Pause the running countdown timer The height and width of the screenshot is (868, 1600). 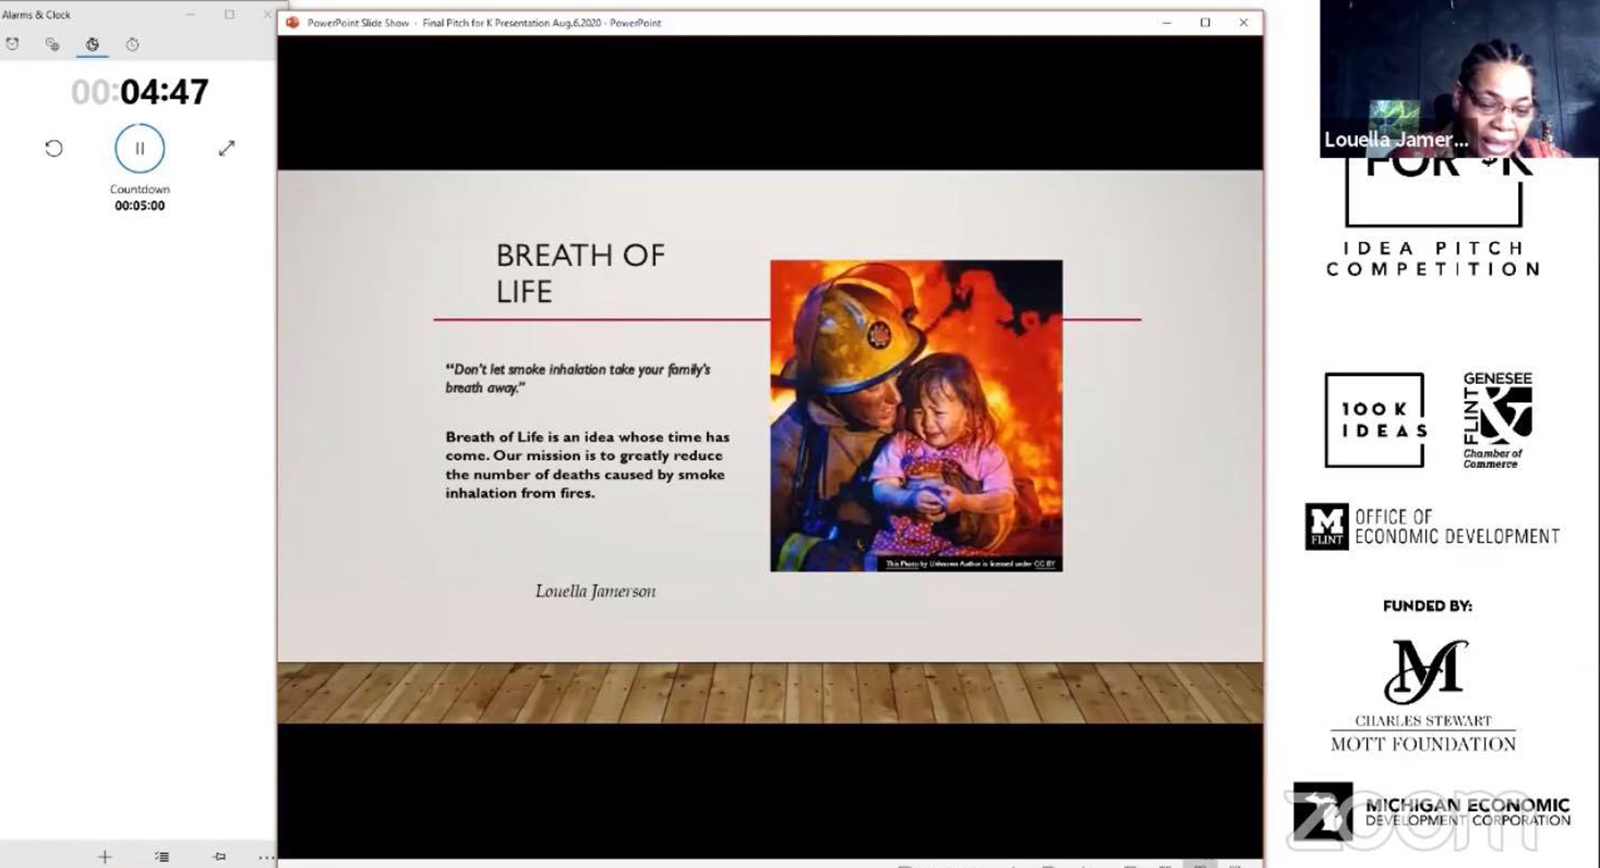pyautogui.click(x=139, y=148)
